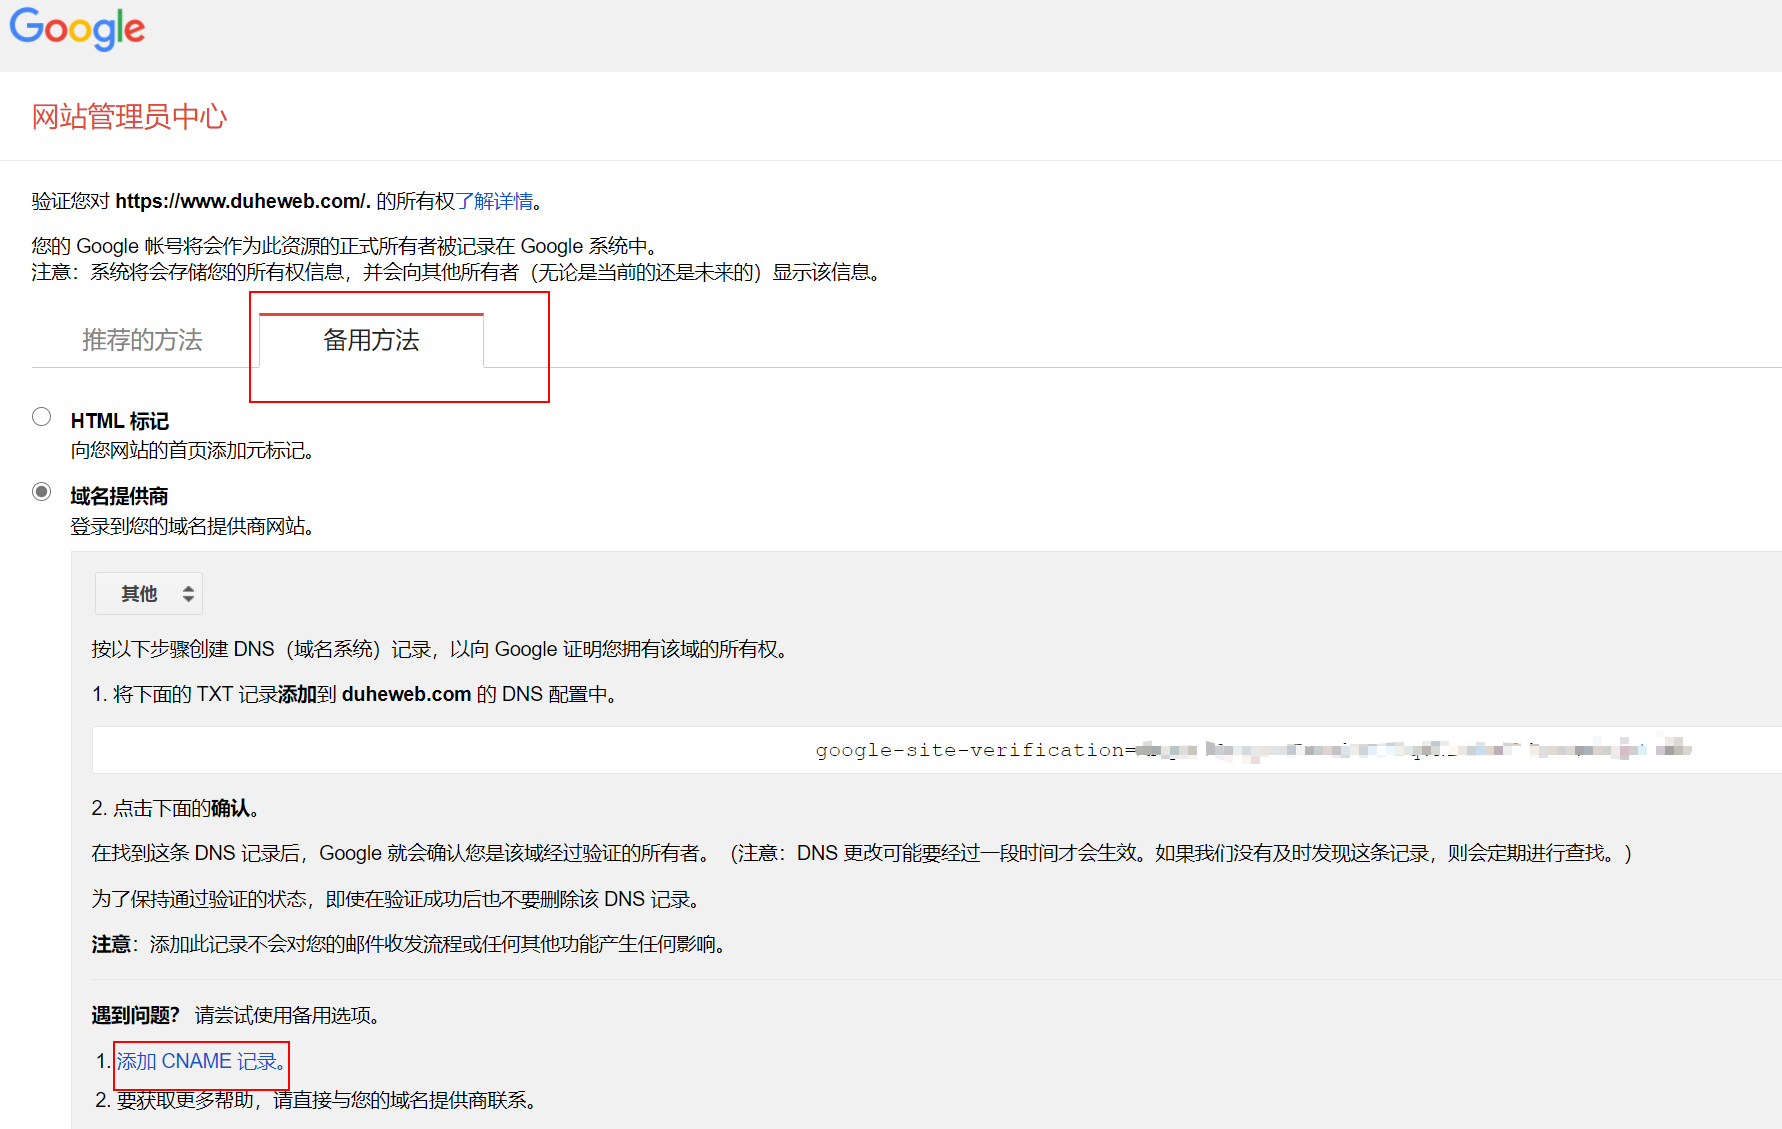Open the 其他 provider dropdown
Screen dimensions: 1782x1129
click(149, 594)
